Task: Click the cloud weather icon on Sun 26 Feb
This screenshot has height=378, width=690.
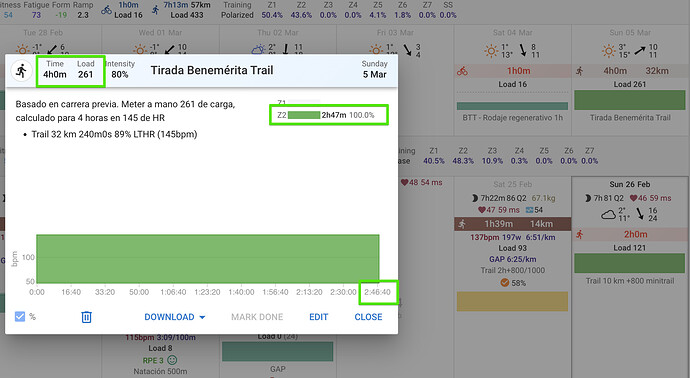Action: pyautogui.click(x=608, y=215)
